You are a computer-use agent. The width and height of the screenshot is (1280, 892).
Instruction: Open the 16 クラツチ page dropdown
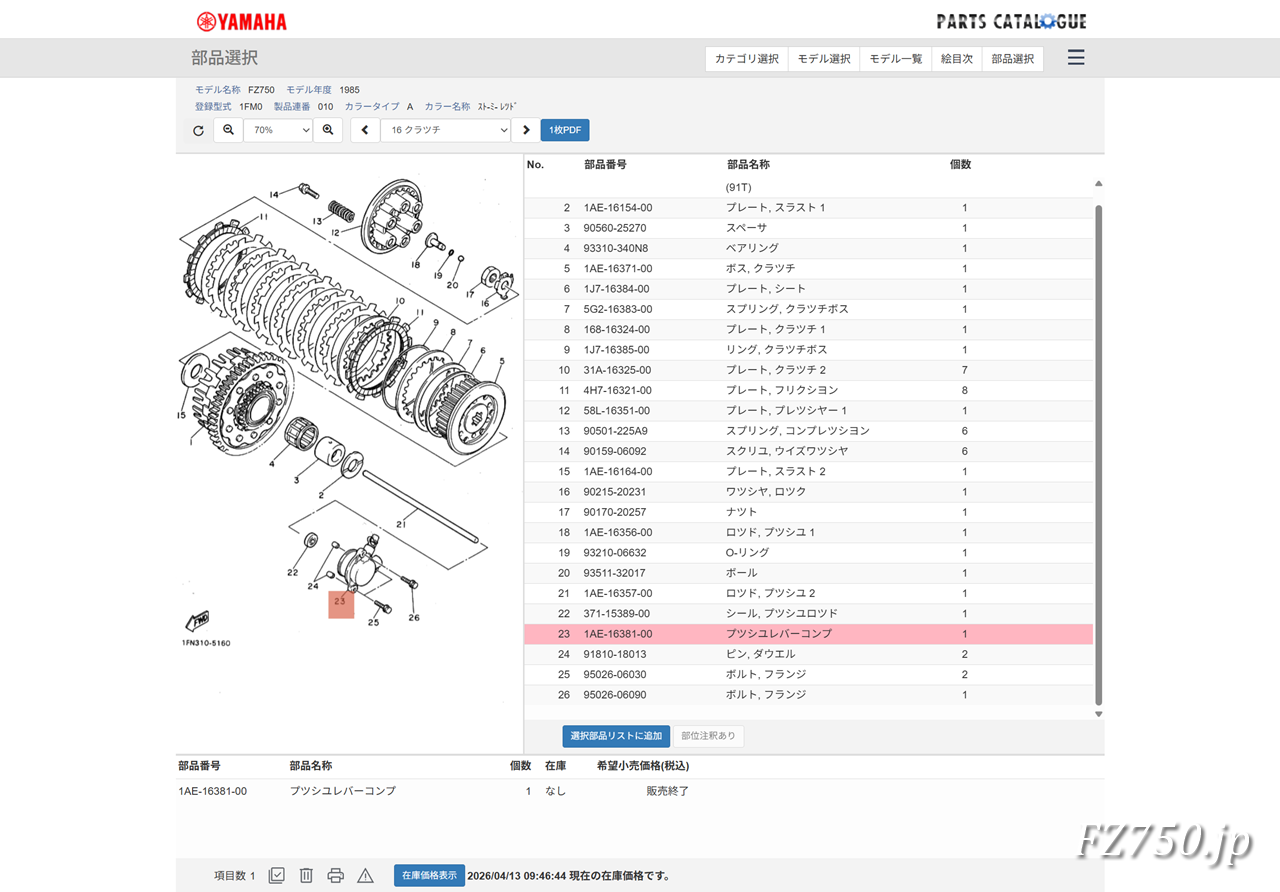coord(445,130)
